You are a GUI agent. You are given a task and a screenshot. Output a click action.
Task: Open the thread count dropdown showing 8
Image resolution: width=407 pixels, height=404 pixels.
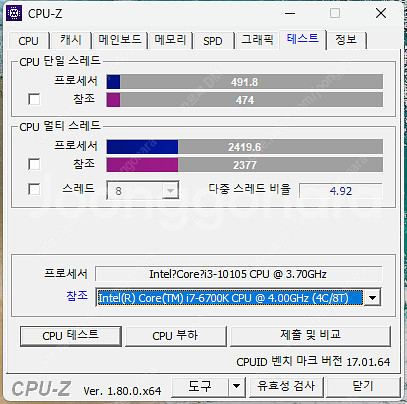[x=143, y=190]
